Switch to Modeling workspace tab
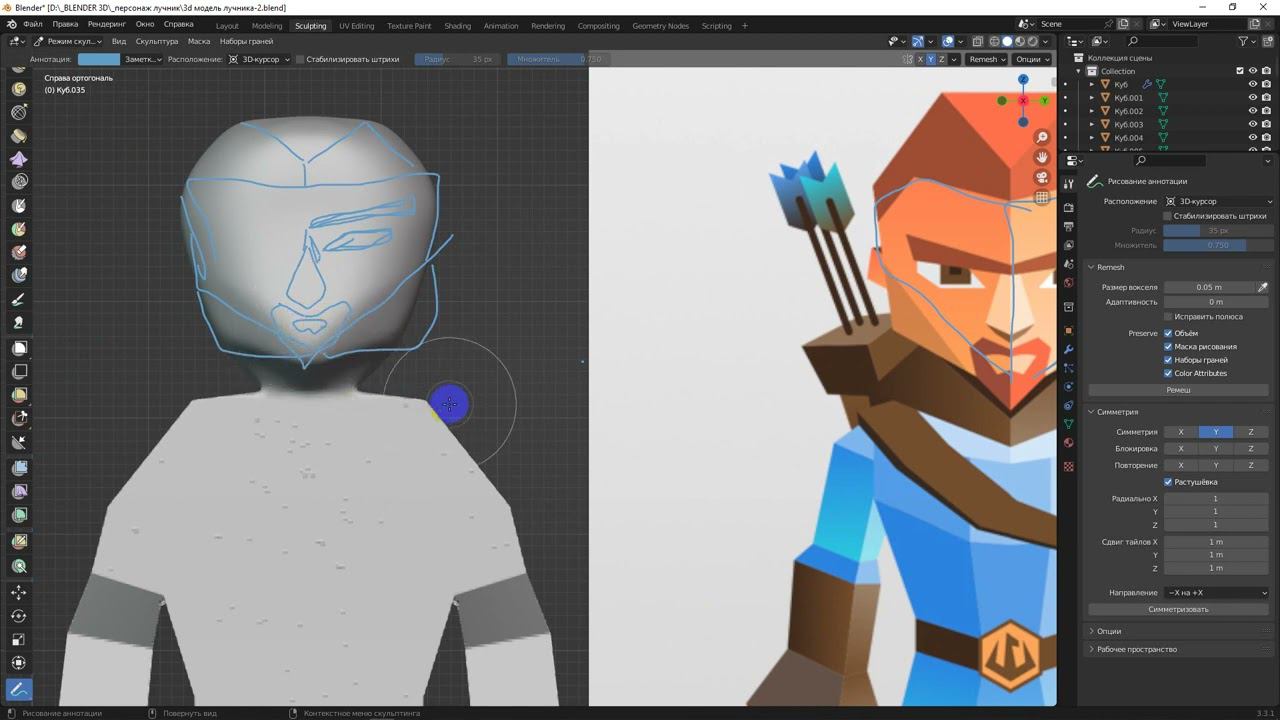This screenshot has height=720, width=1280. 267,25
